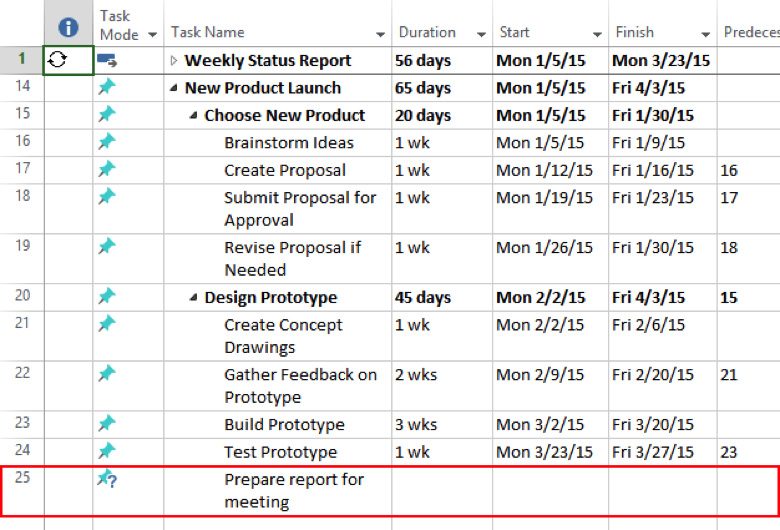Select row 25 by its row number
The image size is (780, 530).
(x=22, y=478)
